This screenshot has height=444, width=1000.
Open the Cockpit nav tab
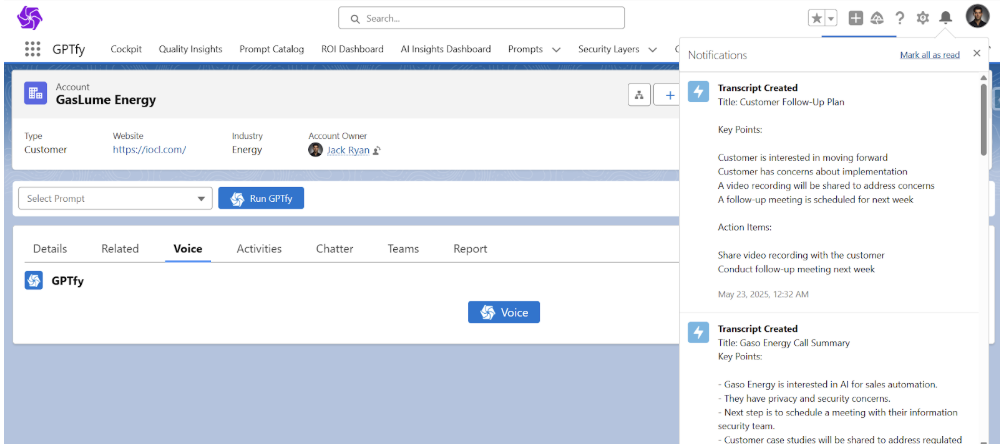click(126, 49)
